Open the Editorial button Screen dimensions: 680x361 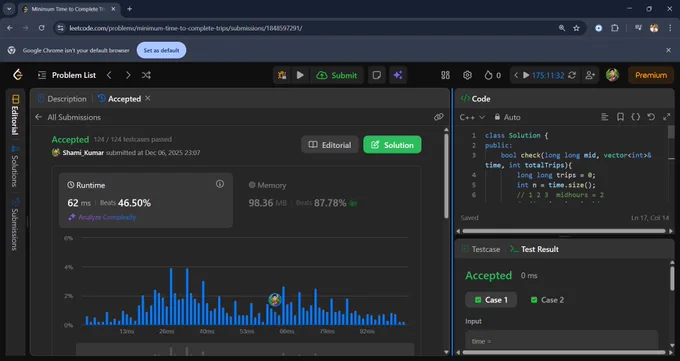(330, 145)
